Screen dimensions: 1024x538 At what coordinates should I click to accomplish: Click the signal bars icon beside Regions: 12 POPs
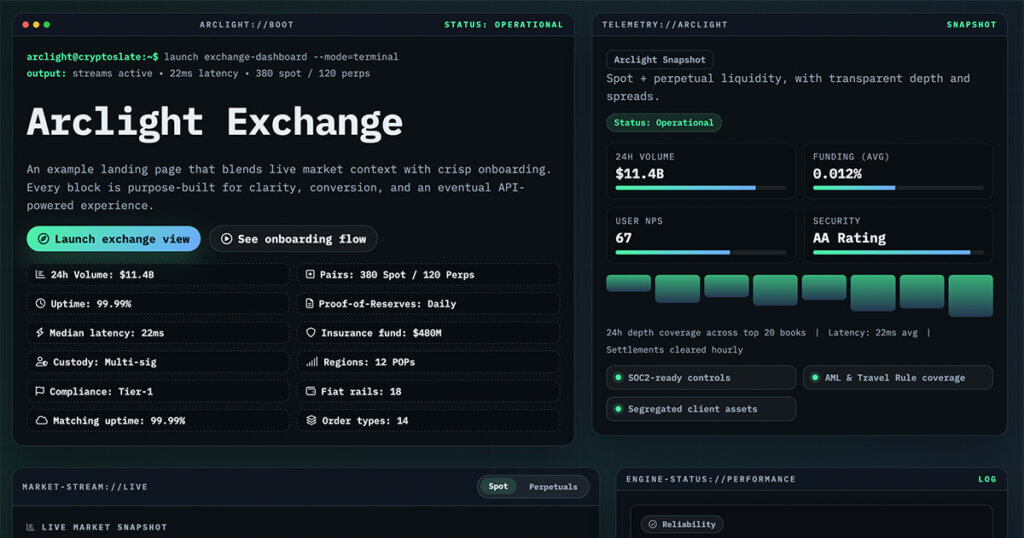[312, 362]
